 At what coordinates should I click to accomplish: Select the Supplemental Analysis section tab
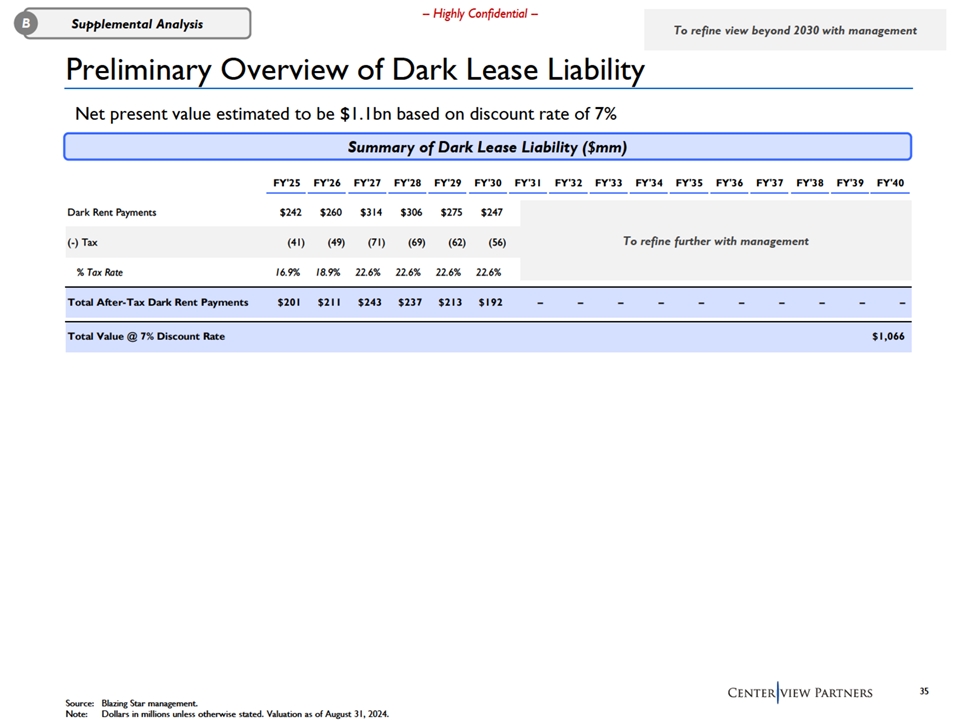136,24
